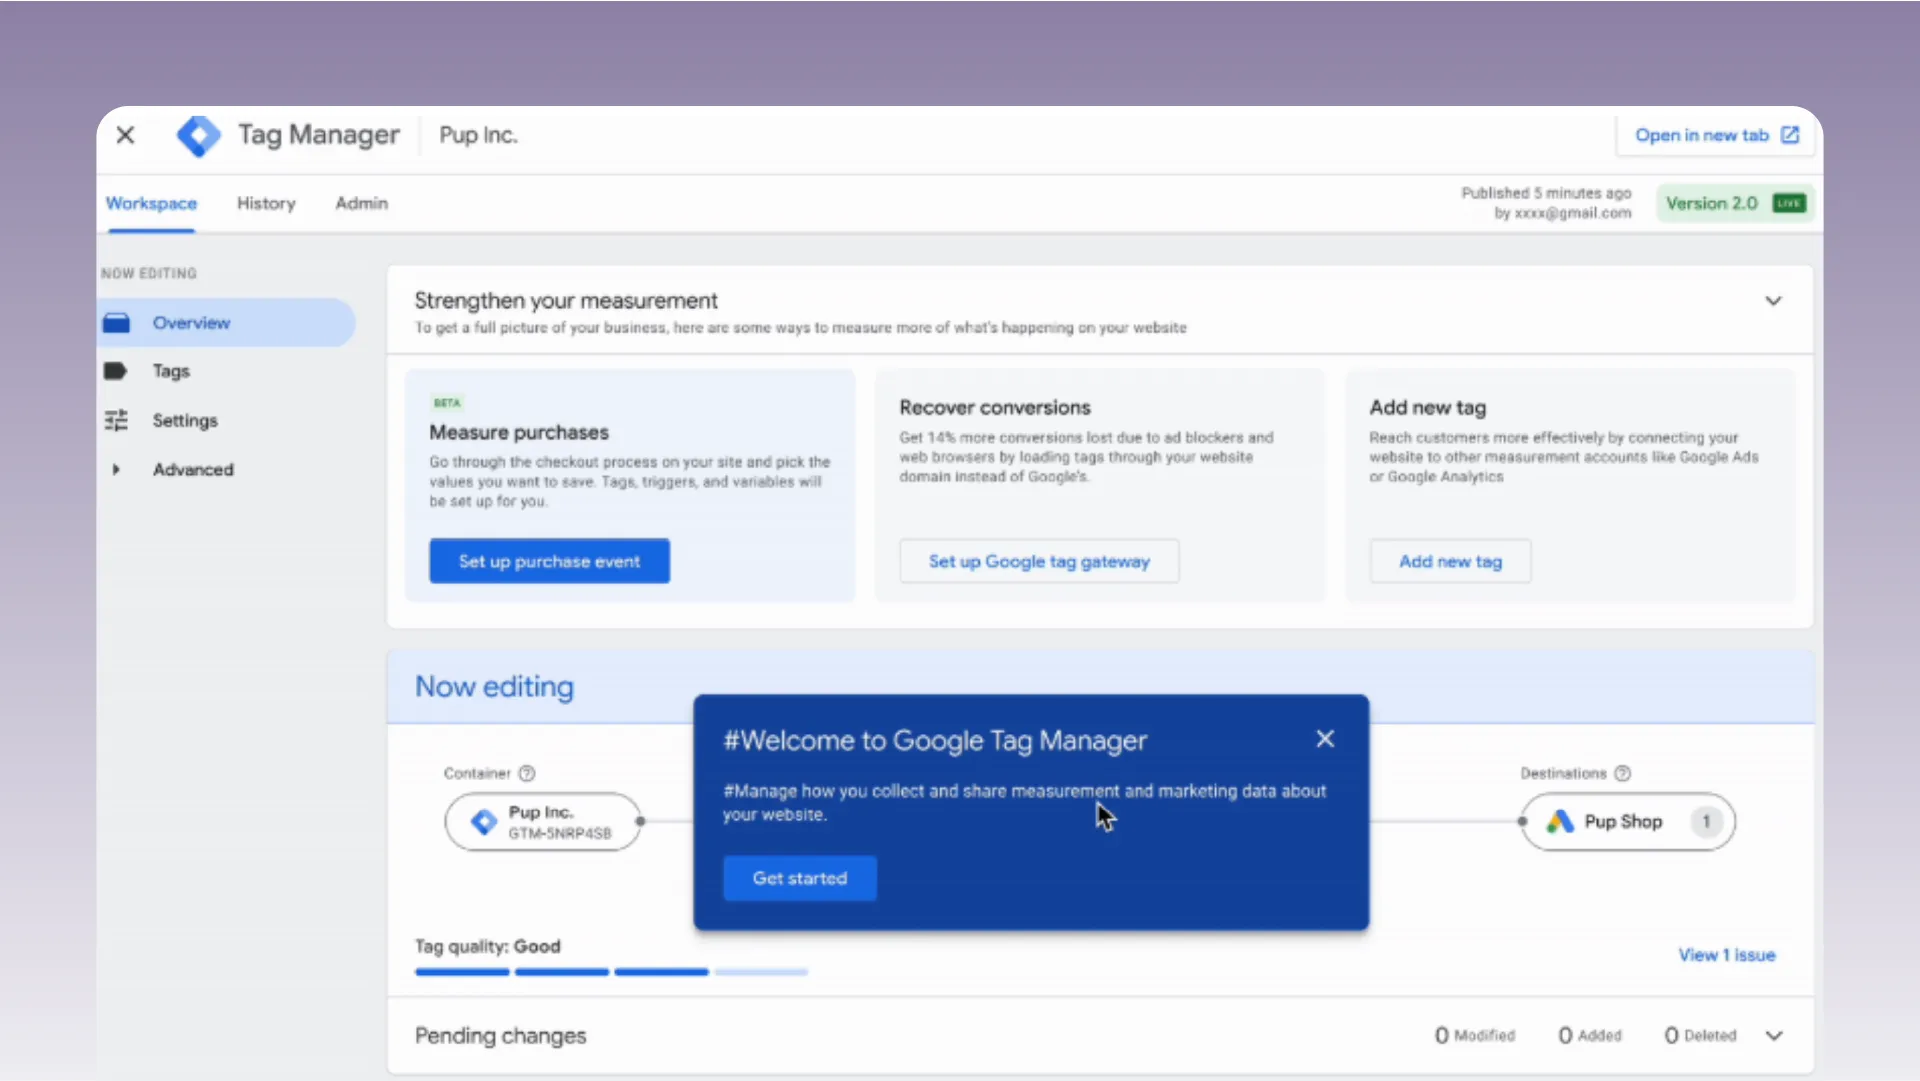Click the container's blue diamond icon
Image resolution: width=1920 pixels, height=1081 pixels.
point(484,822)
